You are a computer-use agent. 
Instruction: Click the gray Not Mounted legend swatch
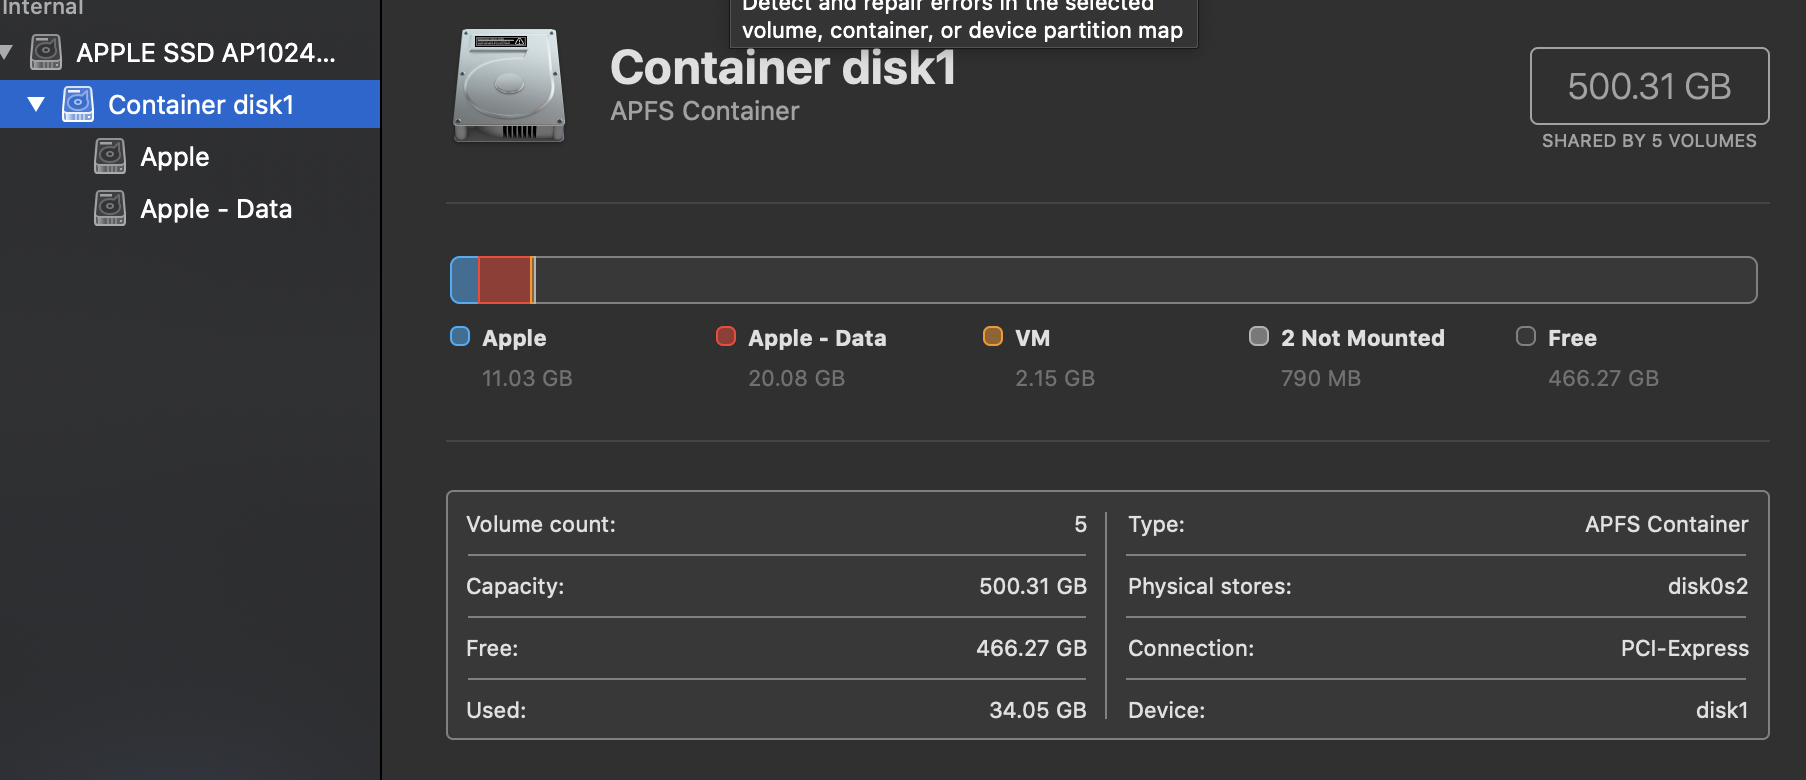[1259, 336]
